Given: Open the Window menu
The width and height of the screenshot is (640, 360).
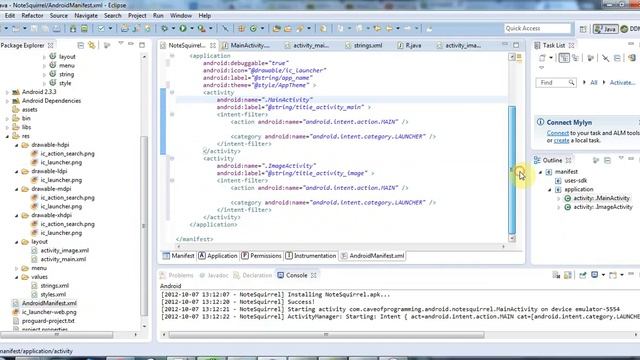Looking at the screenshot, I should [181, 16].
